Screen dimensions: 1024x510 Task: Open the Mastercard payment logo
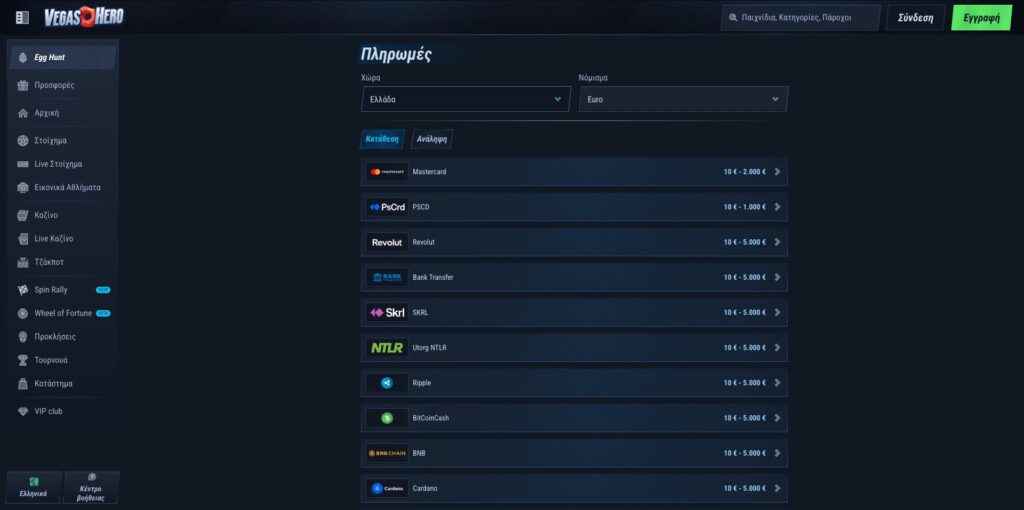(386, 172)
